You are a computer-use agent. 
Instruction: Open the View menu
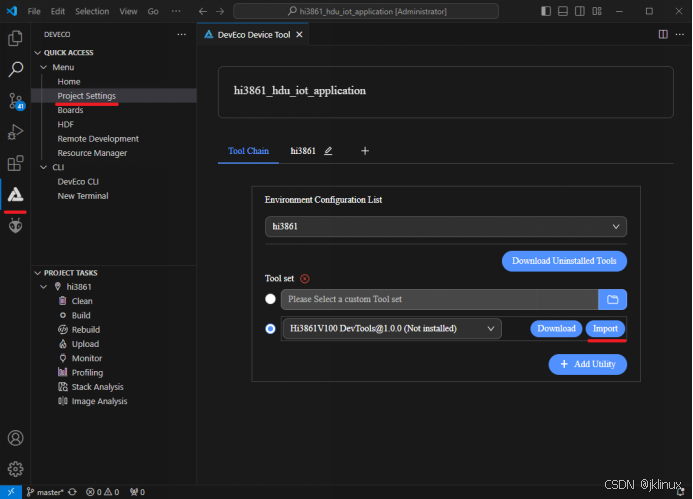click(x=128, y=11)
